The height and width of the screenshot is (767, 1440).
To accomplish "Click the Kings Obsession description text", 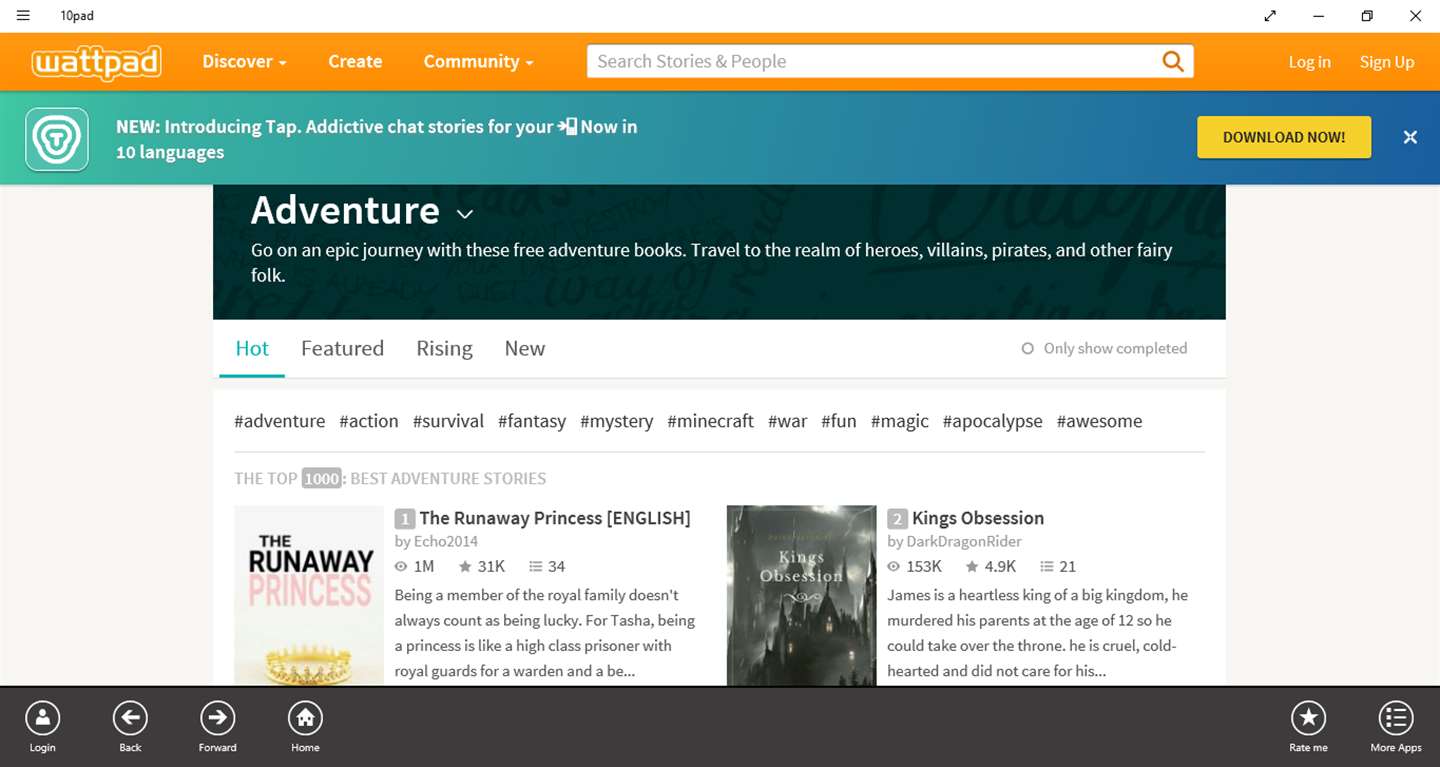I will (x=1038, y=633).
